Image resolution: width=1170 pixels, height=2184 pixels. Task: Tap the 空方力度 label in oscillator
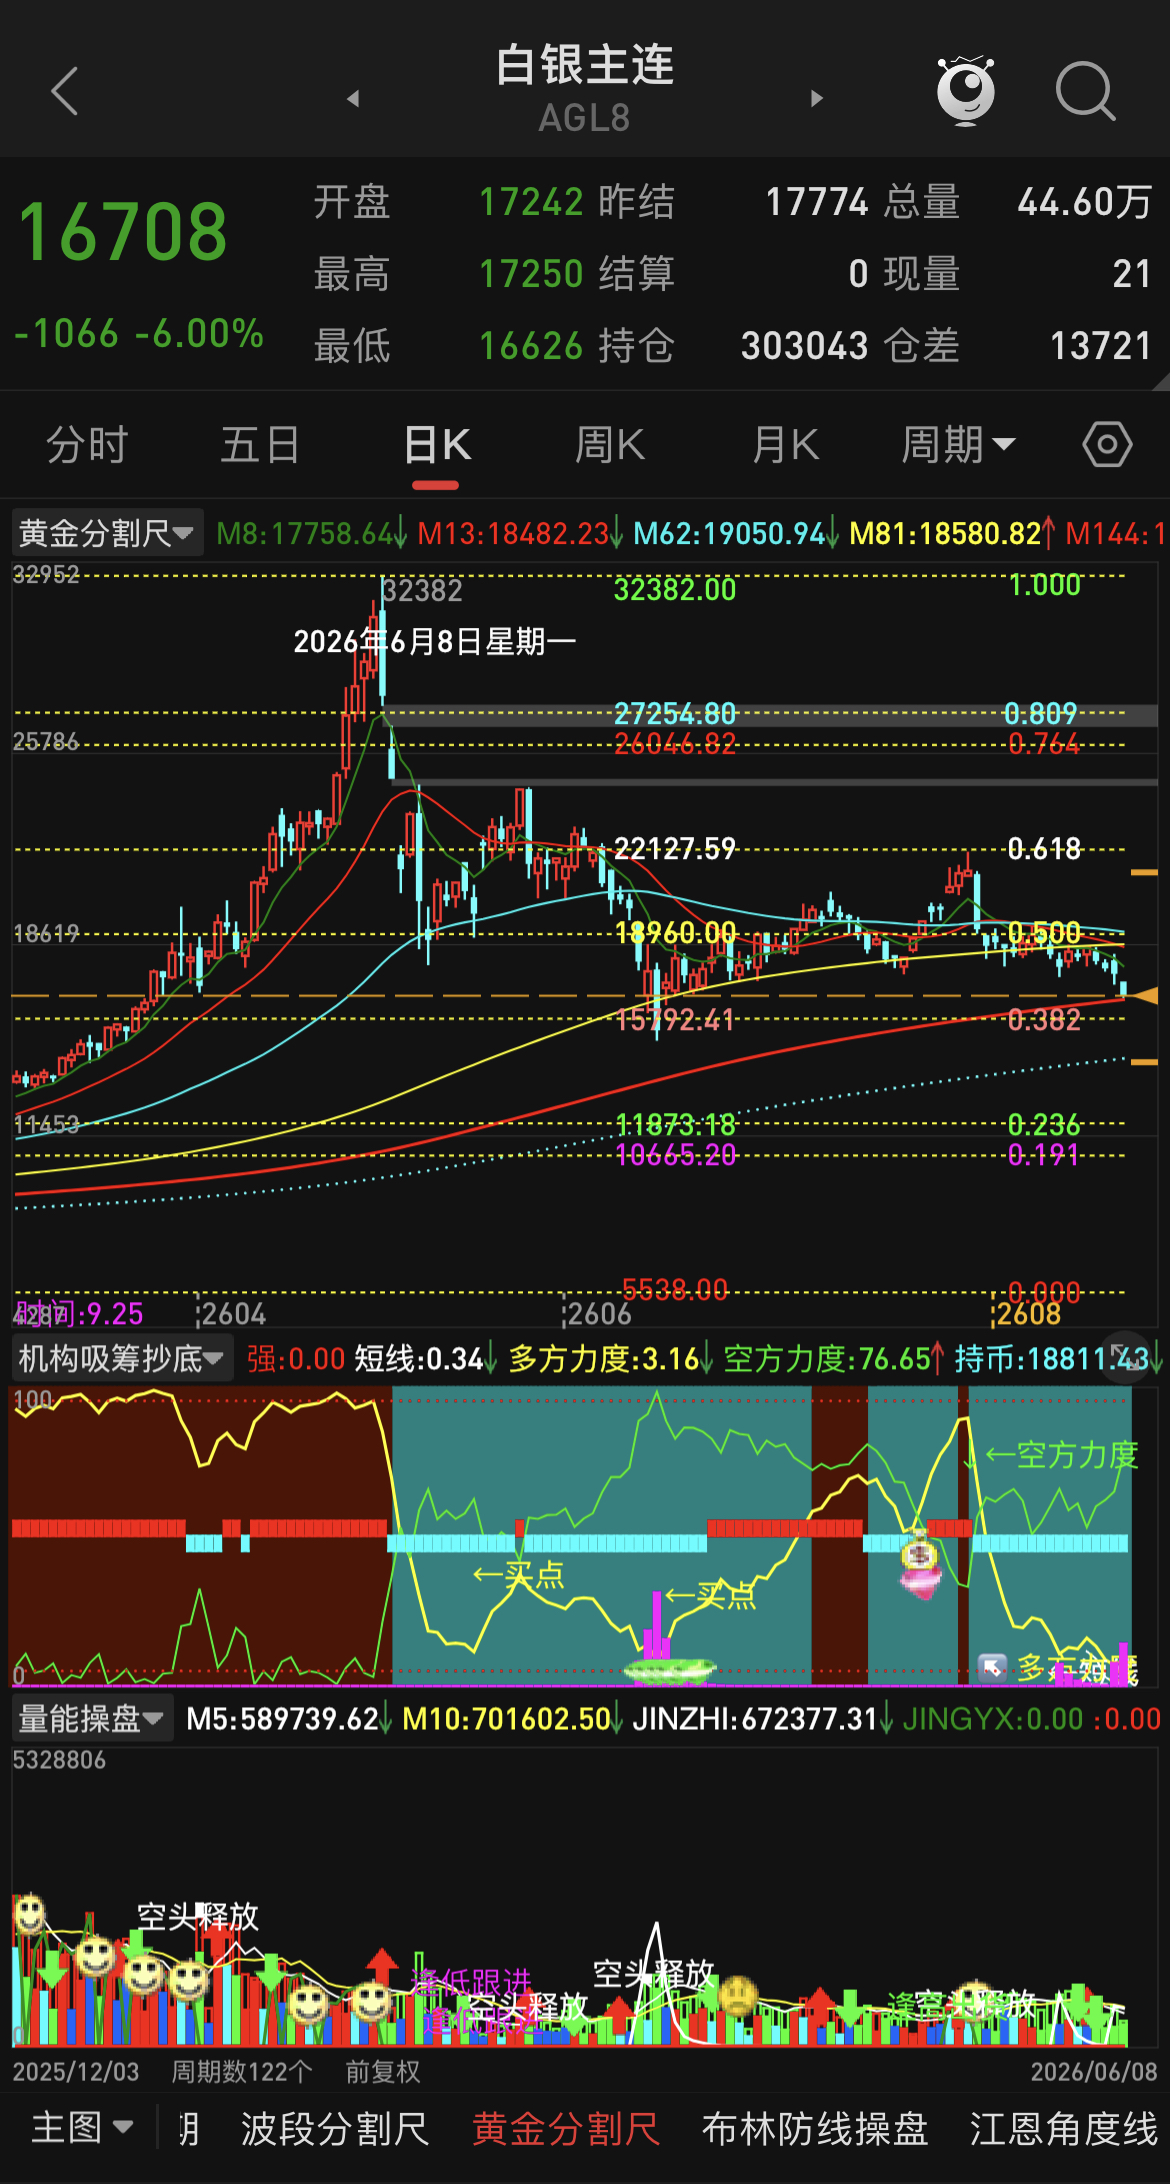(1062, 1455)
